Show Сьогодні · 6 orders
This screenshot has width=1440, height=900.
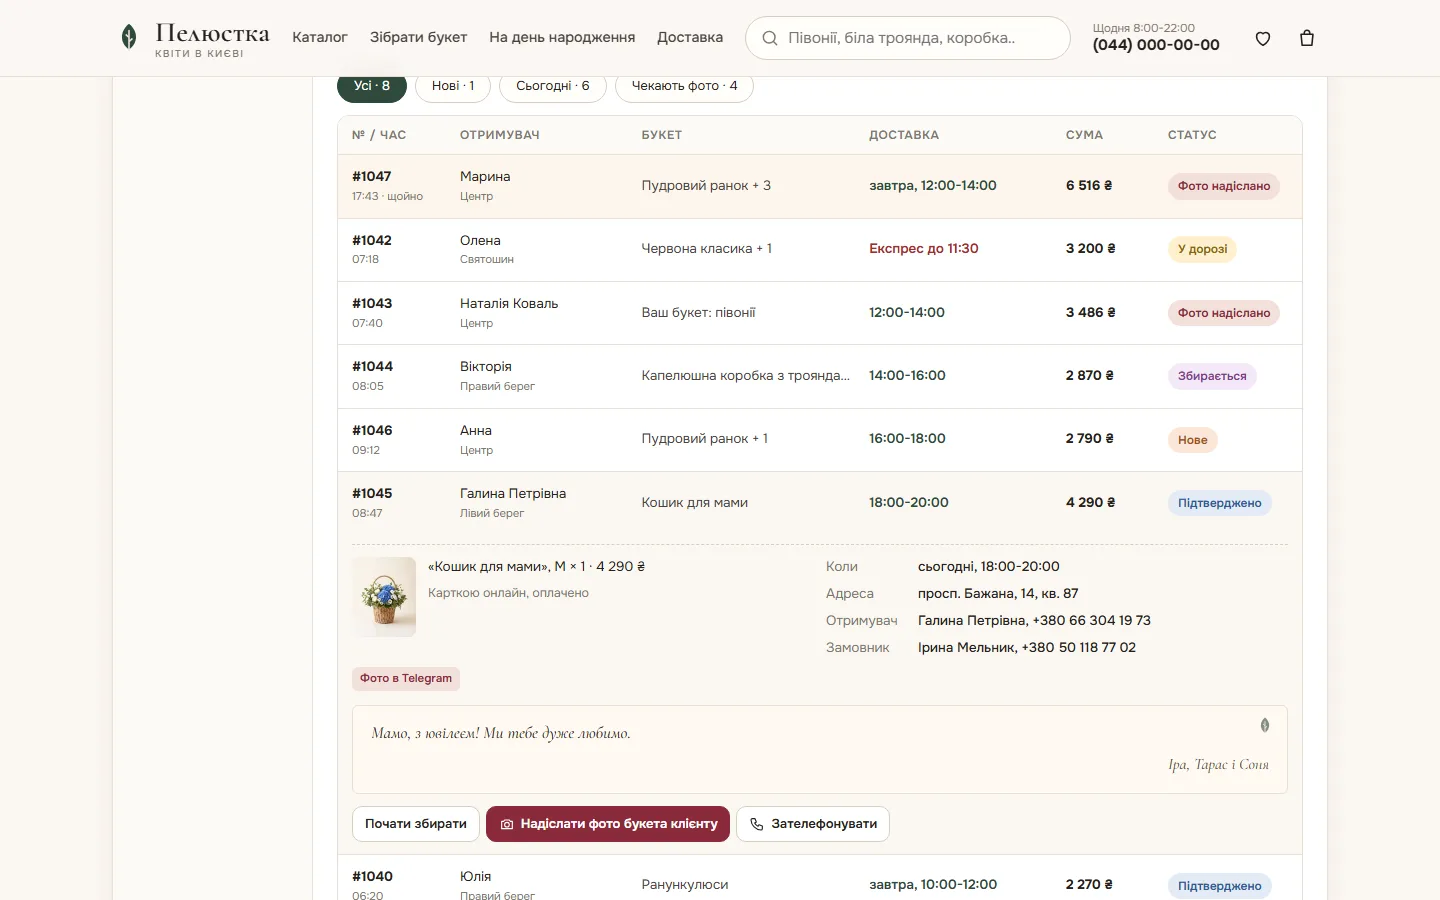[x=553, y=86]
